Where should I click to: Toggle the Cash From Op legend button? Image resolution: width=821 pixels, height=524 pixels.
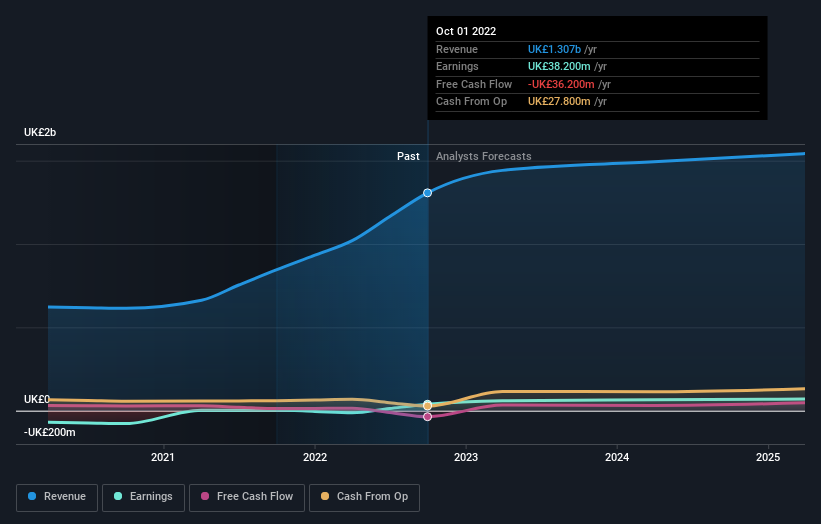(364, 497)
